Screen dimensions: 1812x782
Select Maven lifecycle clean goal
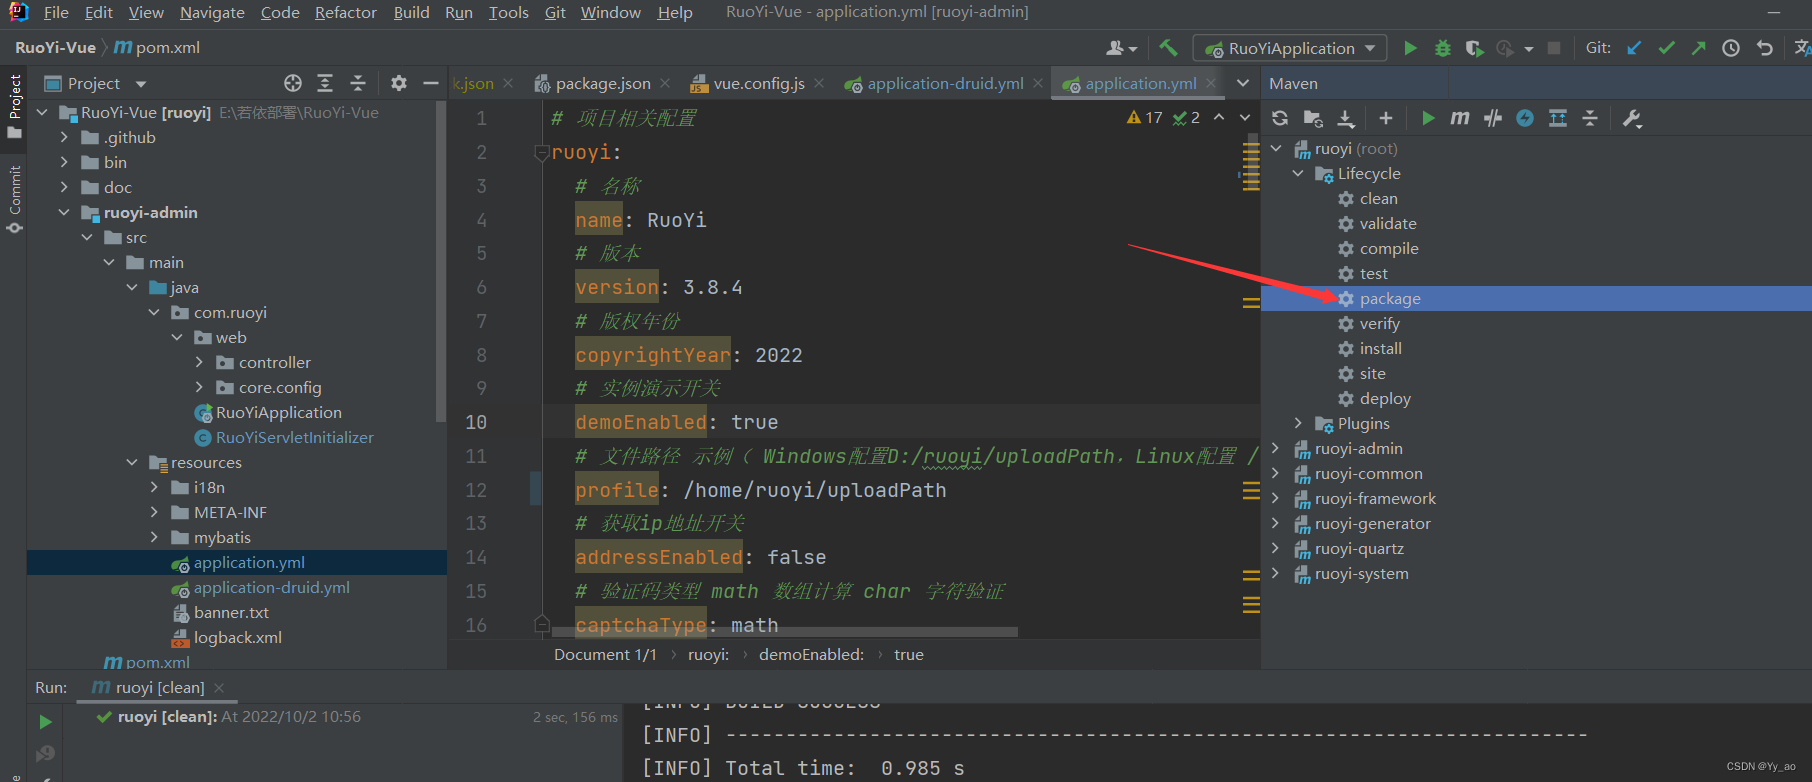click(1378, 198)
